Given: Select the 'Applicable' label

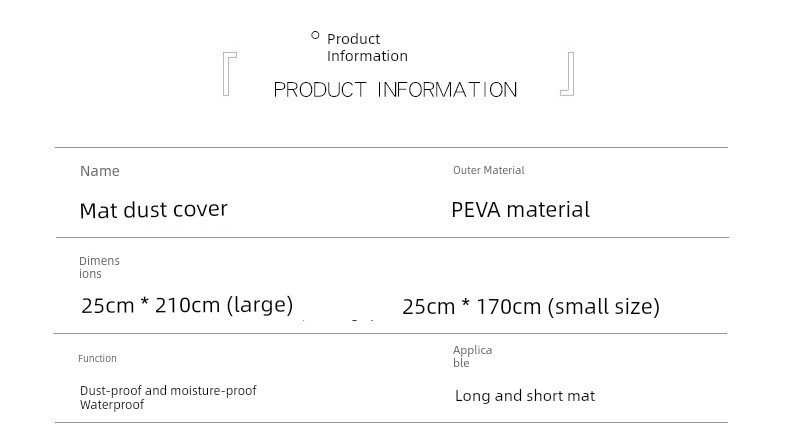Looking at the screenshot, I should tap(473, 356).
